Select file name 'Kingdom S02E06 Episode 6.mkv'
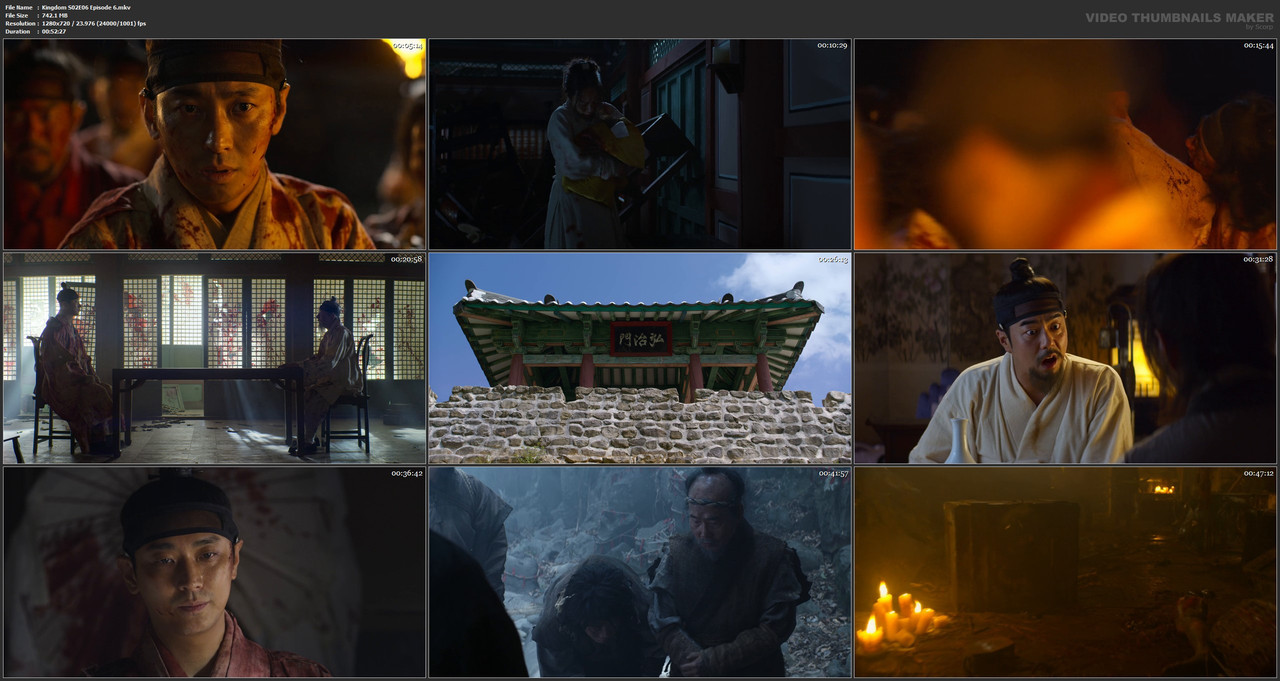 coord(86,7)
